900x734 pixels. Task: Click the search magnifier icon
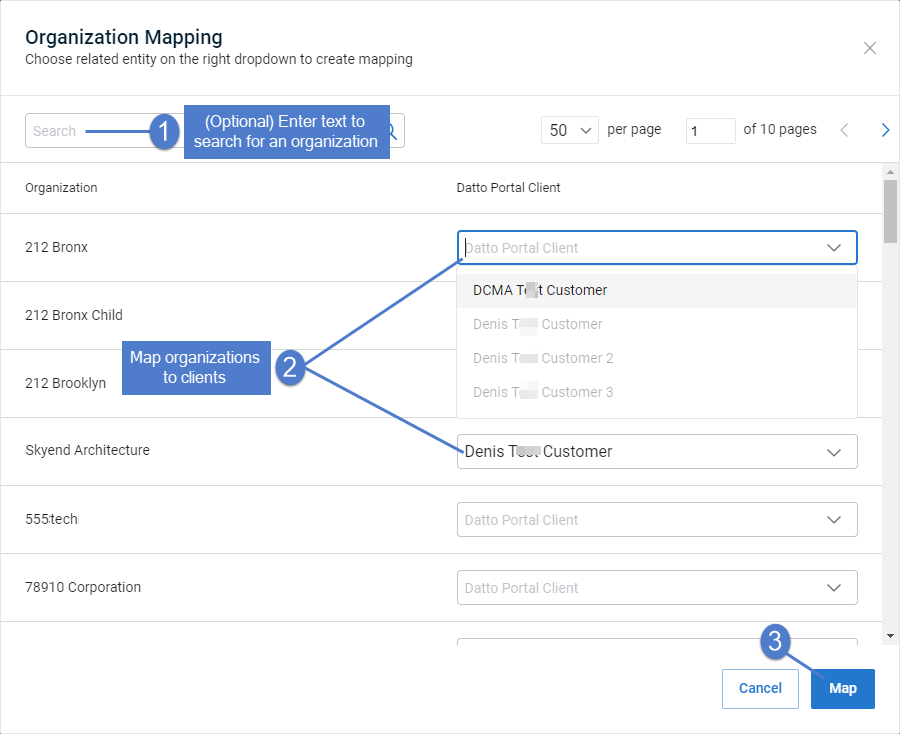coord(393,131)
